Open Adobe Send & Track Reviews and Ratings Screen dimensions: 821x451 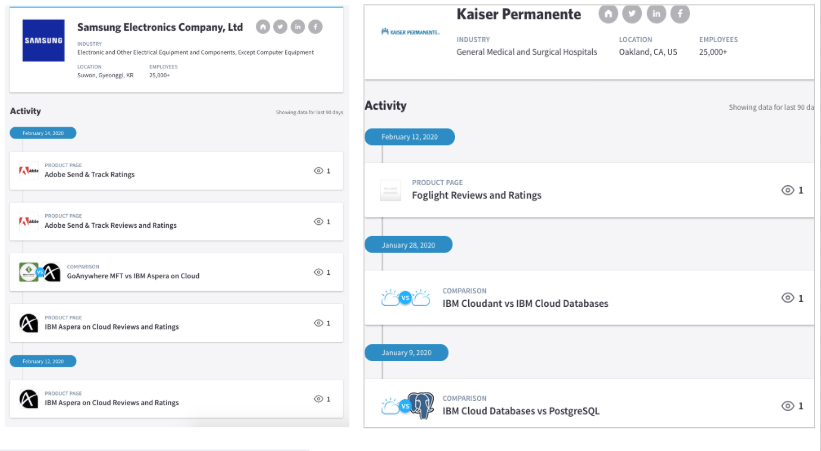(x=110, y=225)
